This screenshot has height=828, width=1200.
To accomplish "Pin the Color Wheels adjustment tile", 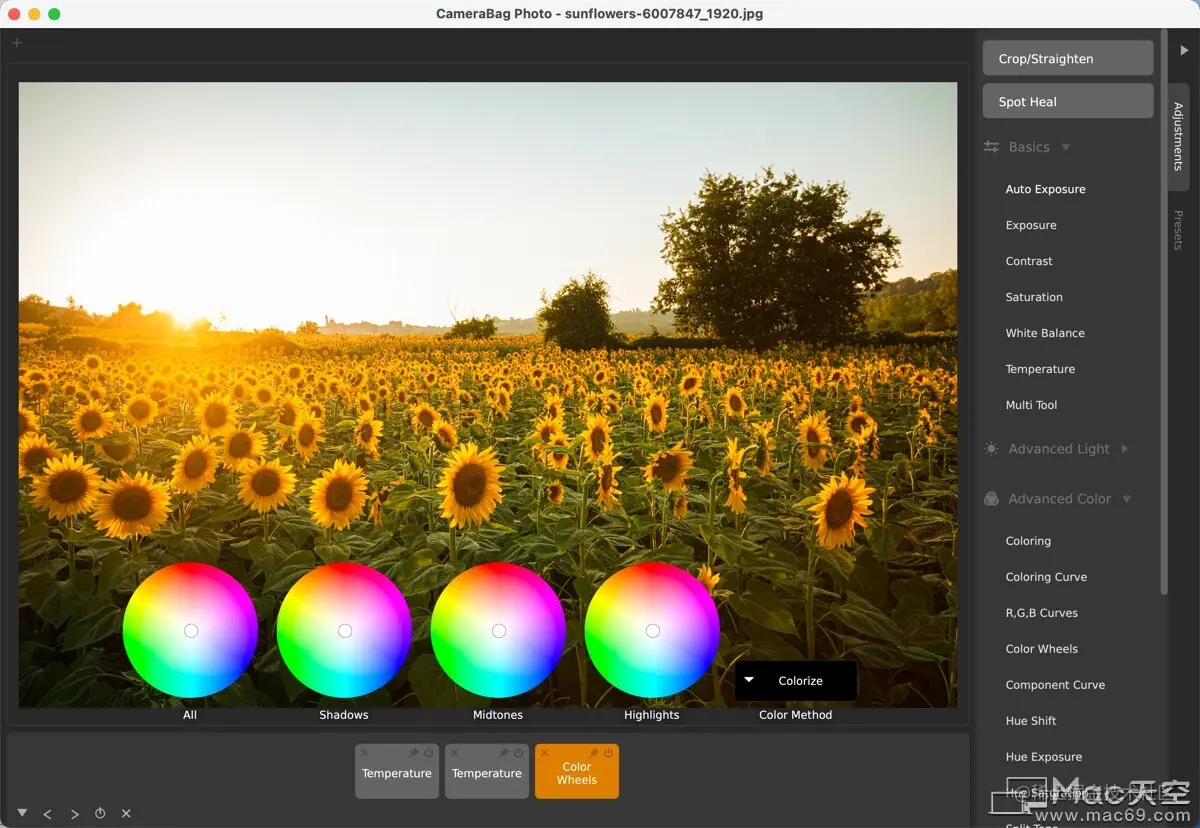I will (x=594, y=753).
